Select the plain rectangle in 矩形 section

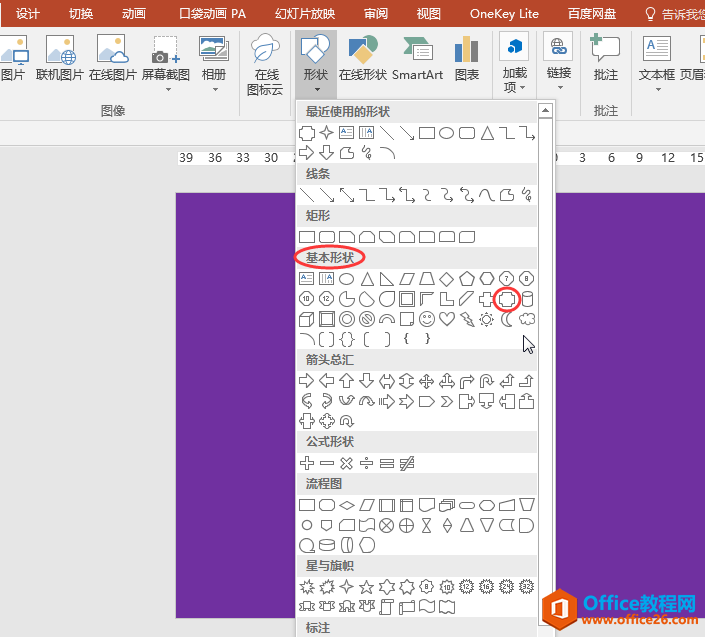click(x=307, y=237)
